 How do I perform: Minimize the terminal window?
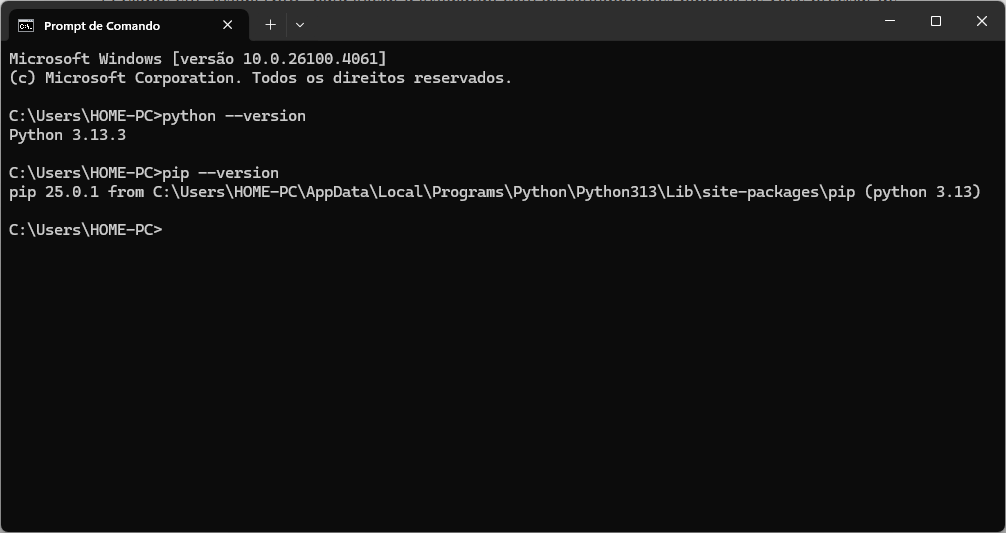[x=890, y=21]
